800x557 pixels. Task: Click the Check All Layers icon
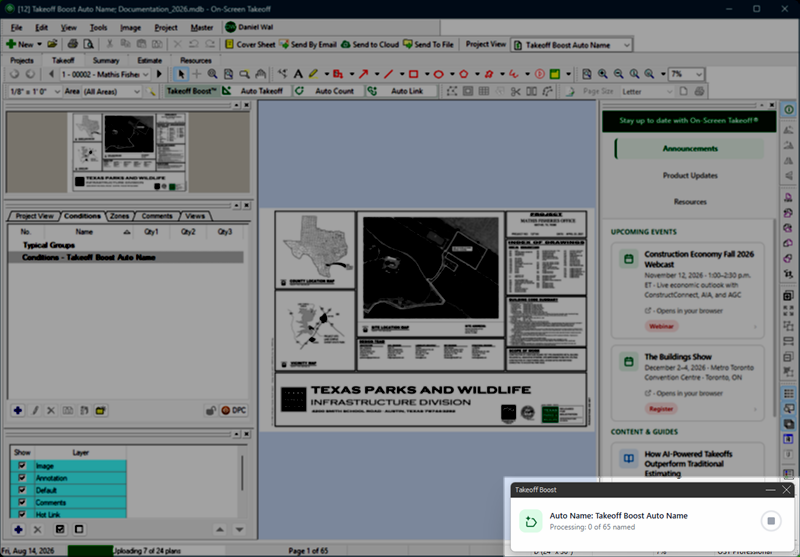60,529
